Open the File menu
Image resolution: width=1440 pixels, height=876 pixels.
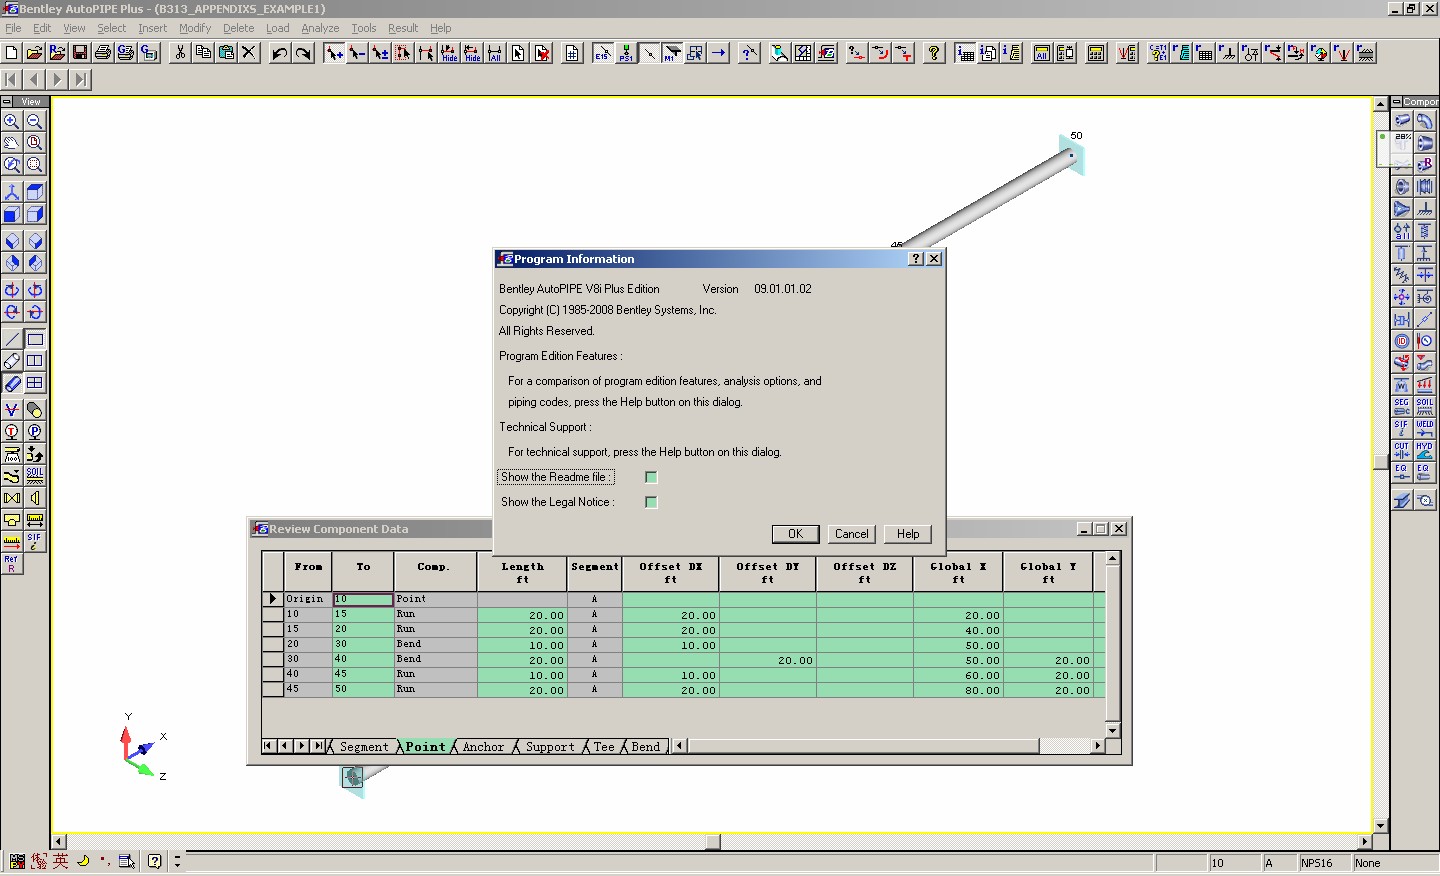[13, 28]
